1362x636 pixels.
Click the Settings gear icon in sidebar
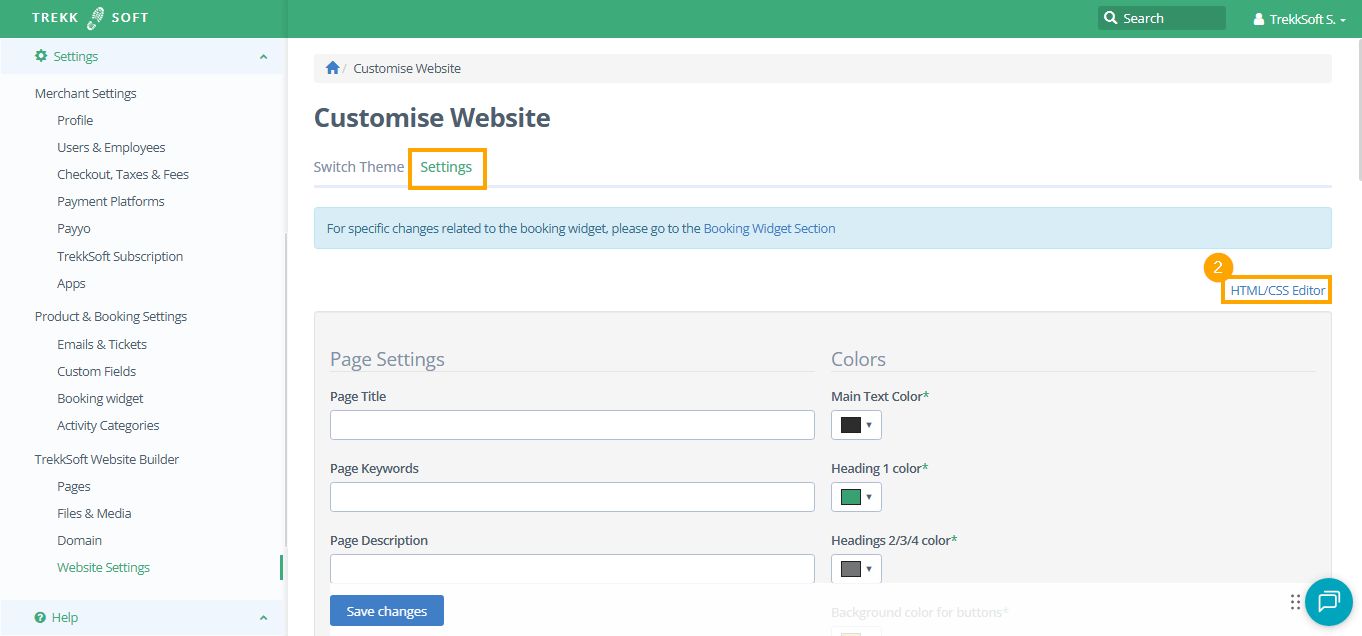41,56
